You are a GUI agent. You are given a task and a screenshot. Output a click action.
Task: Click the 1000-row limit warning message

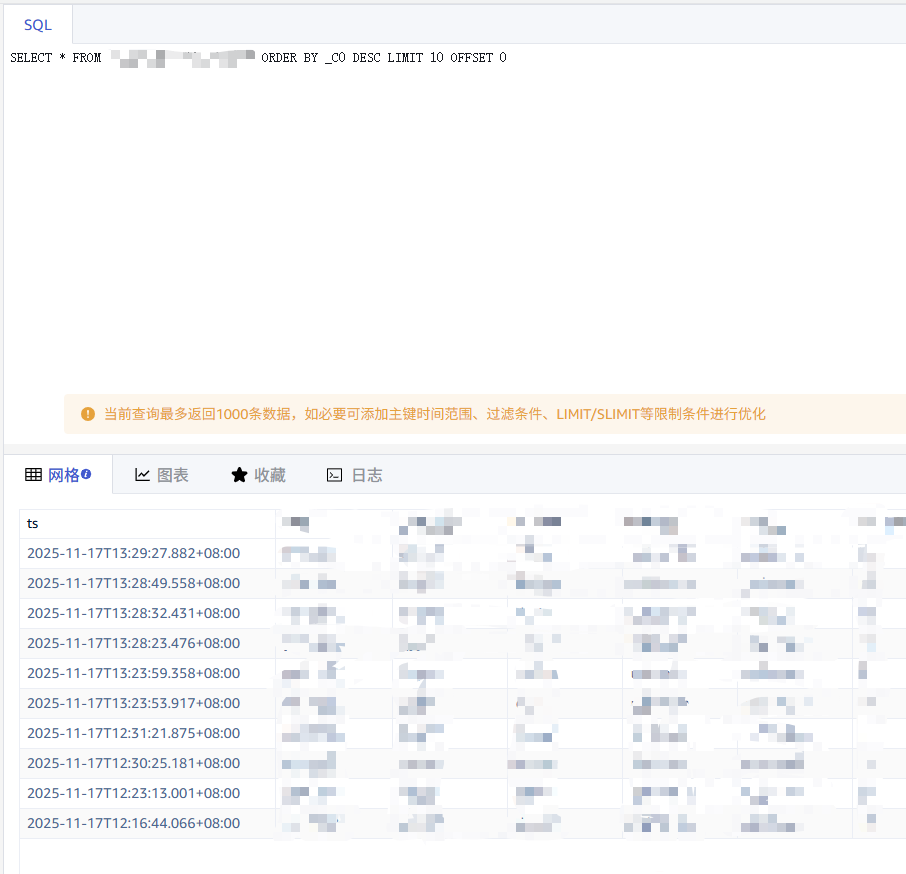coord(434,414)
